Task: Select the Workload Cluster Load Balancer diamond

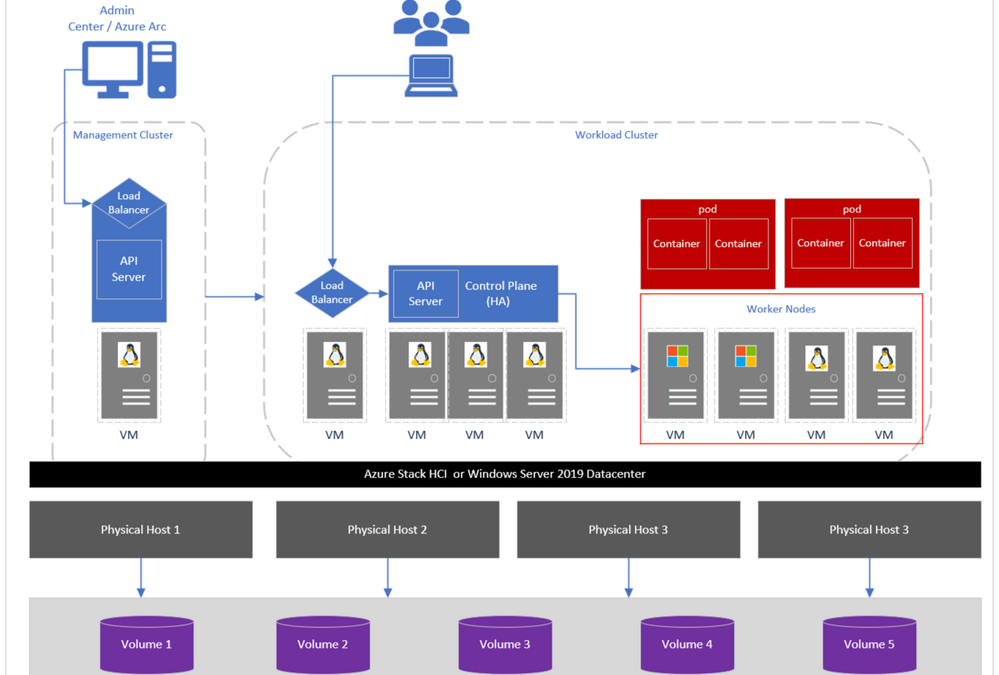Action: [332, 293]
